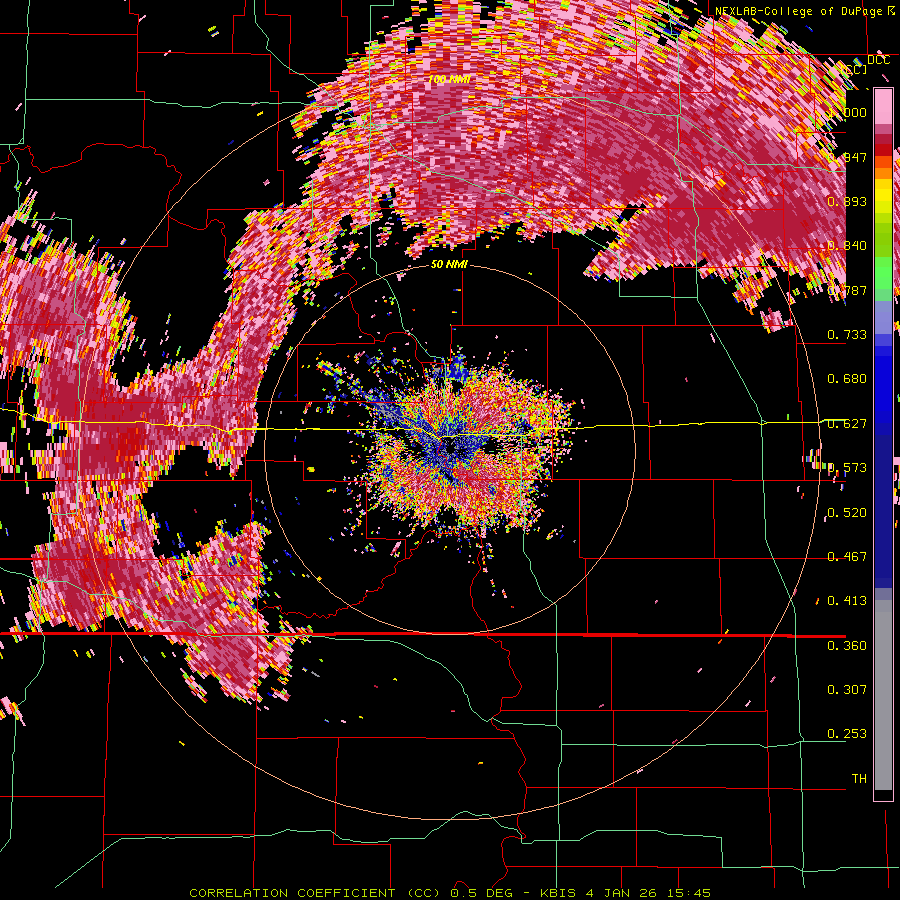Click the 0.840 legend value
Viewport: 900px width, 900px height.
(847, 246)
